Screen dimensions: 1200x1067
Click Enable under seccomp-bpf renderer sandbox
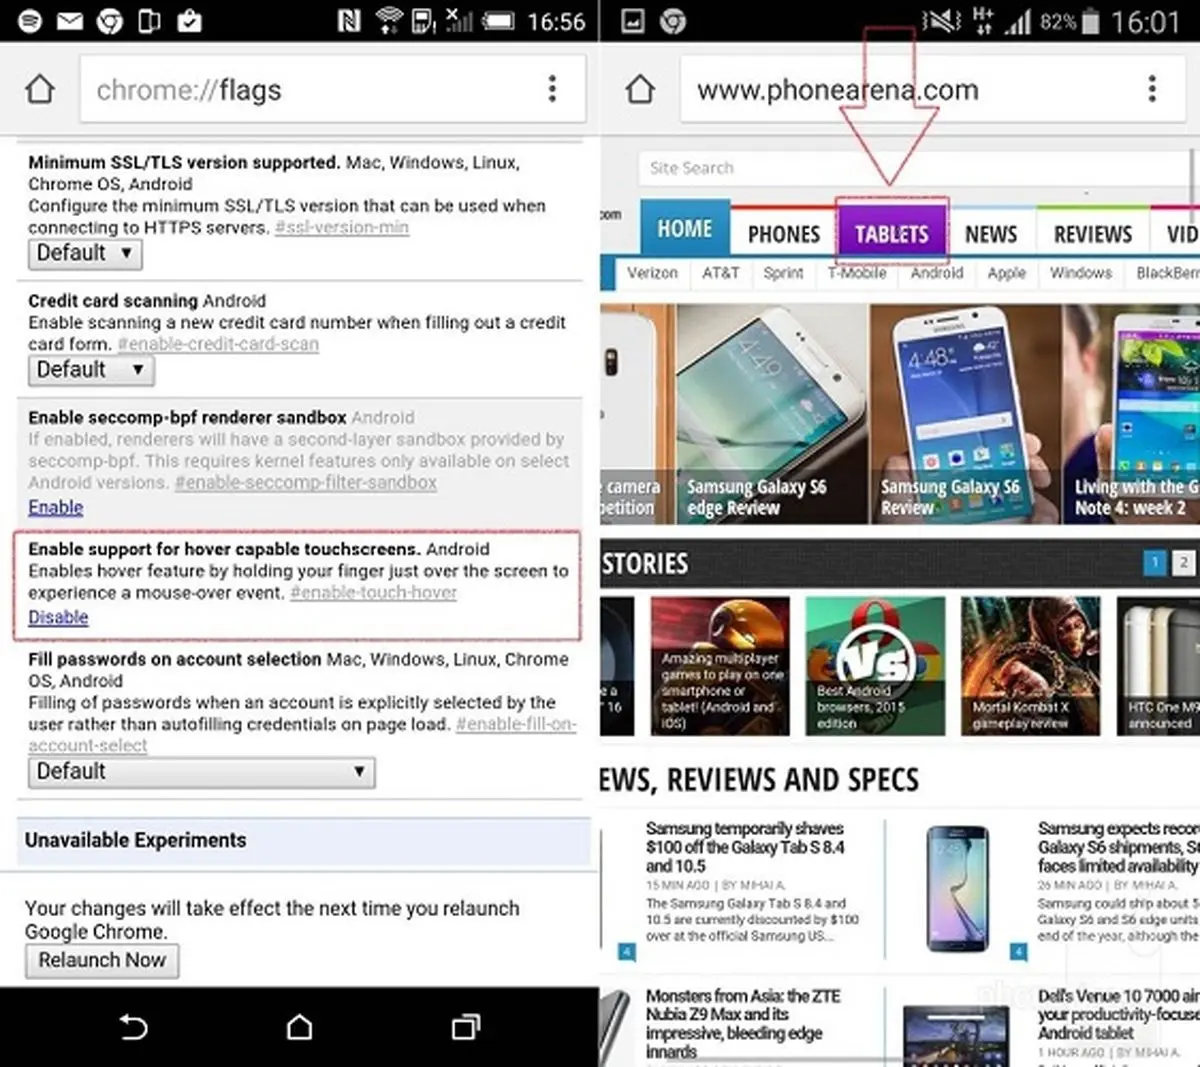pos(56,507)
